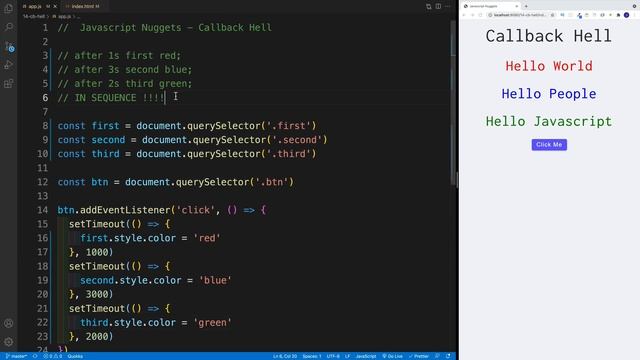Click the 'green' string on line 22
This screenshot has width=640, height=360.
tap(212, 322)
